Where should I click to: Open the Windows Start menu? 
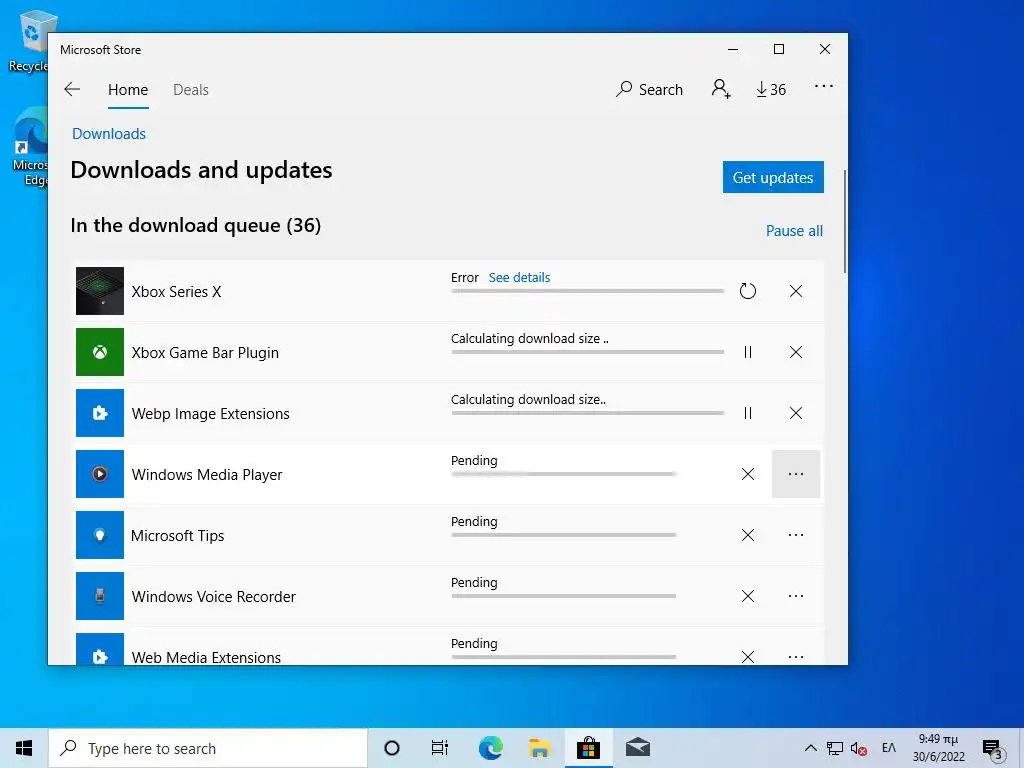(24, 748)
